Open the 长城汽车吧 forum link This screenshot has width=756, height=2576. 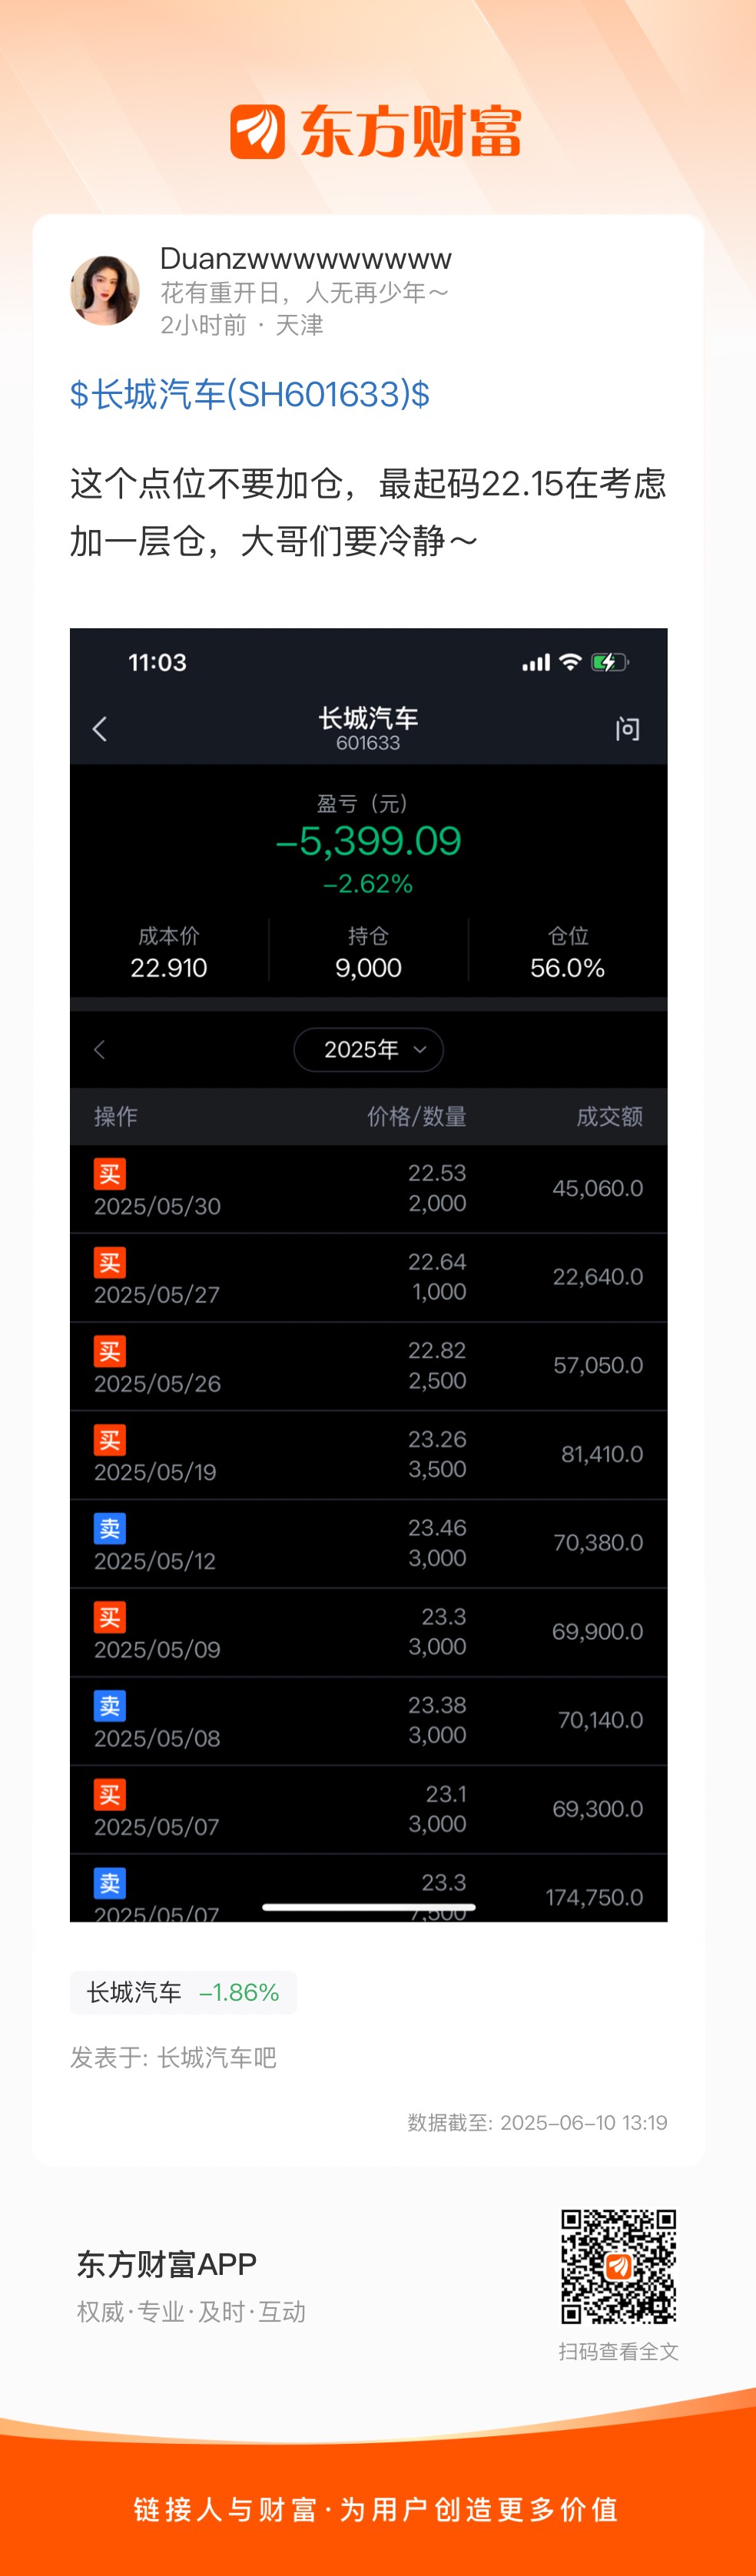point(217,2057)
